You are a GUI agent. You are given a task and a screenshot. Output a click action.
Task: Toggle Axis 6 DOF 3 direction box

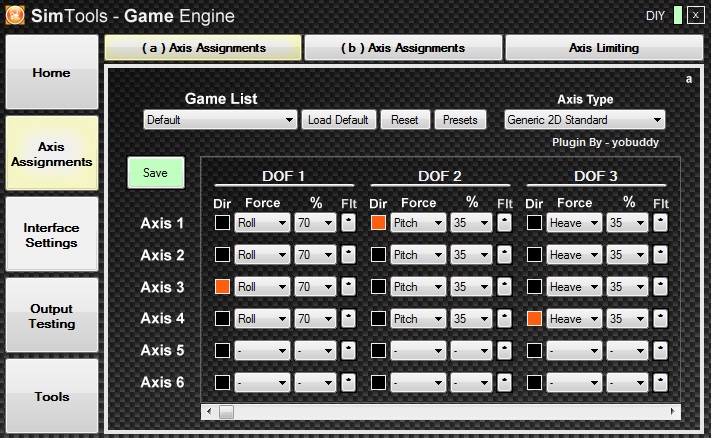click(534, 383)
